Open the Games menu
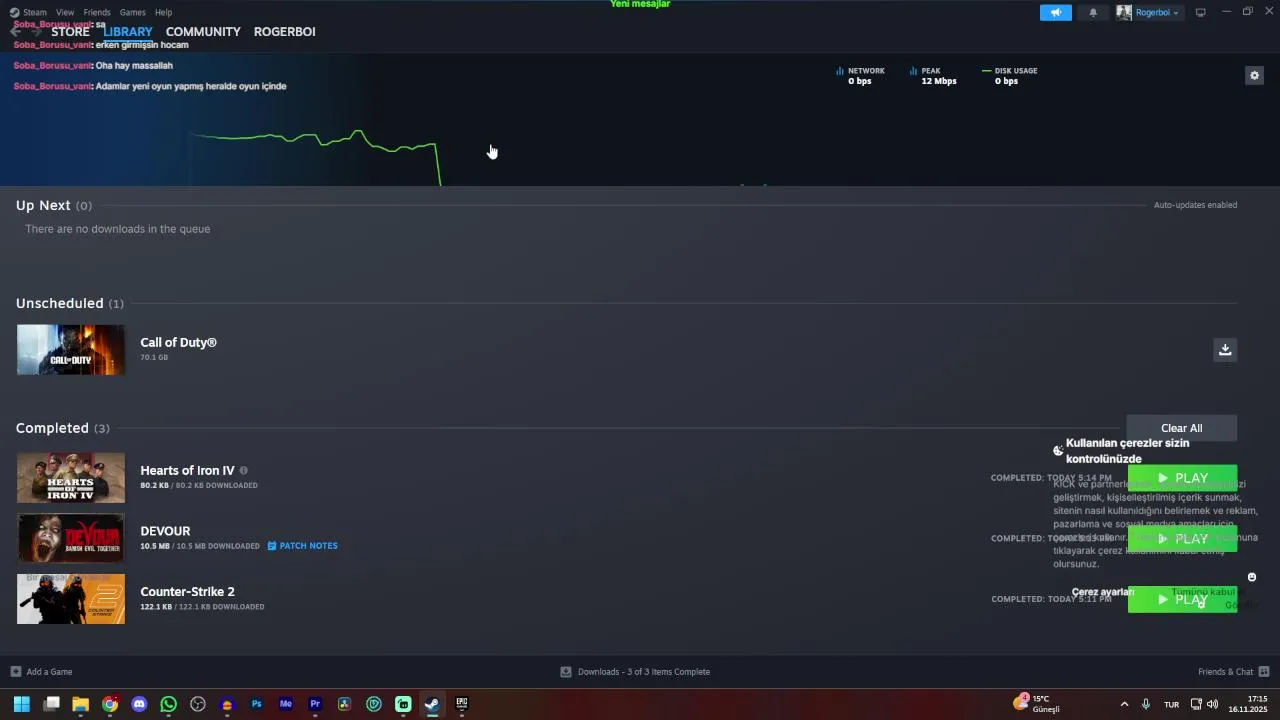The height and width of the screenshot is (720, 1280). click(132, 12)
